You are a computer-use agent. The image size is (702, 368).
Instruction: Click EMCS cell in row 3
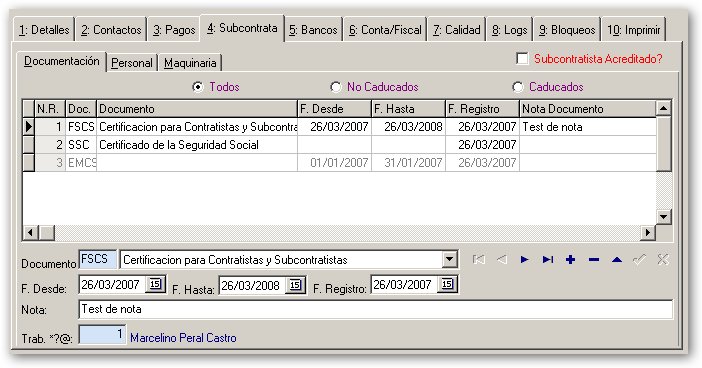pyautogui.click(x=81, y=163)
